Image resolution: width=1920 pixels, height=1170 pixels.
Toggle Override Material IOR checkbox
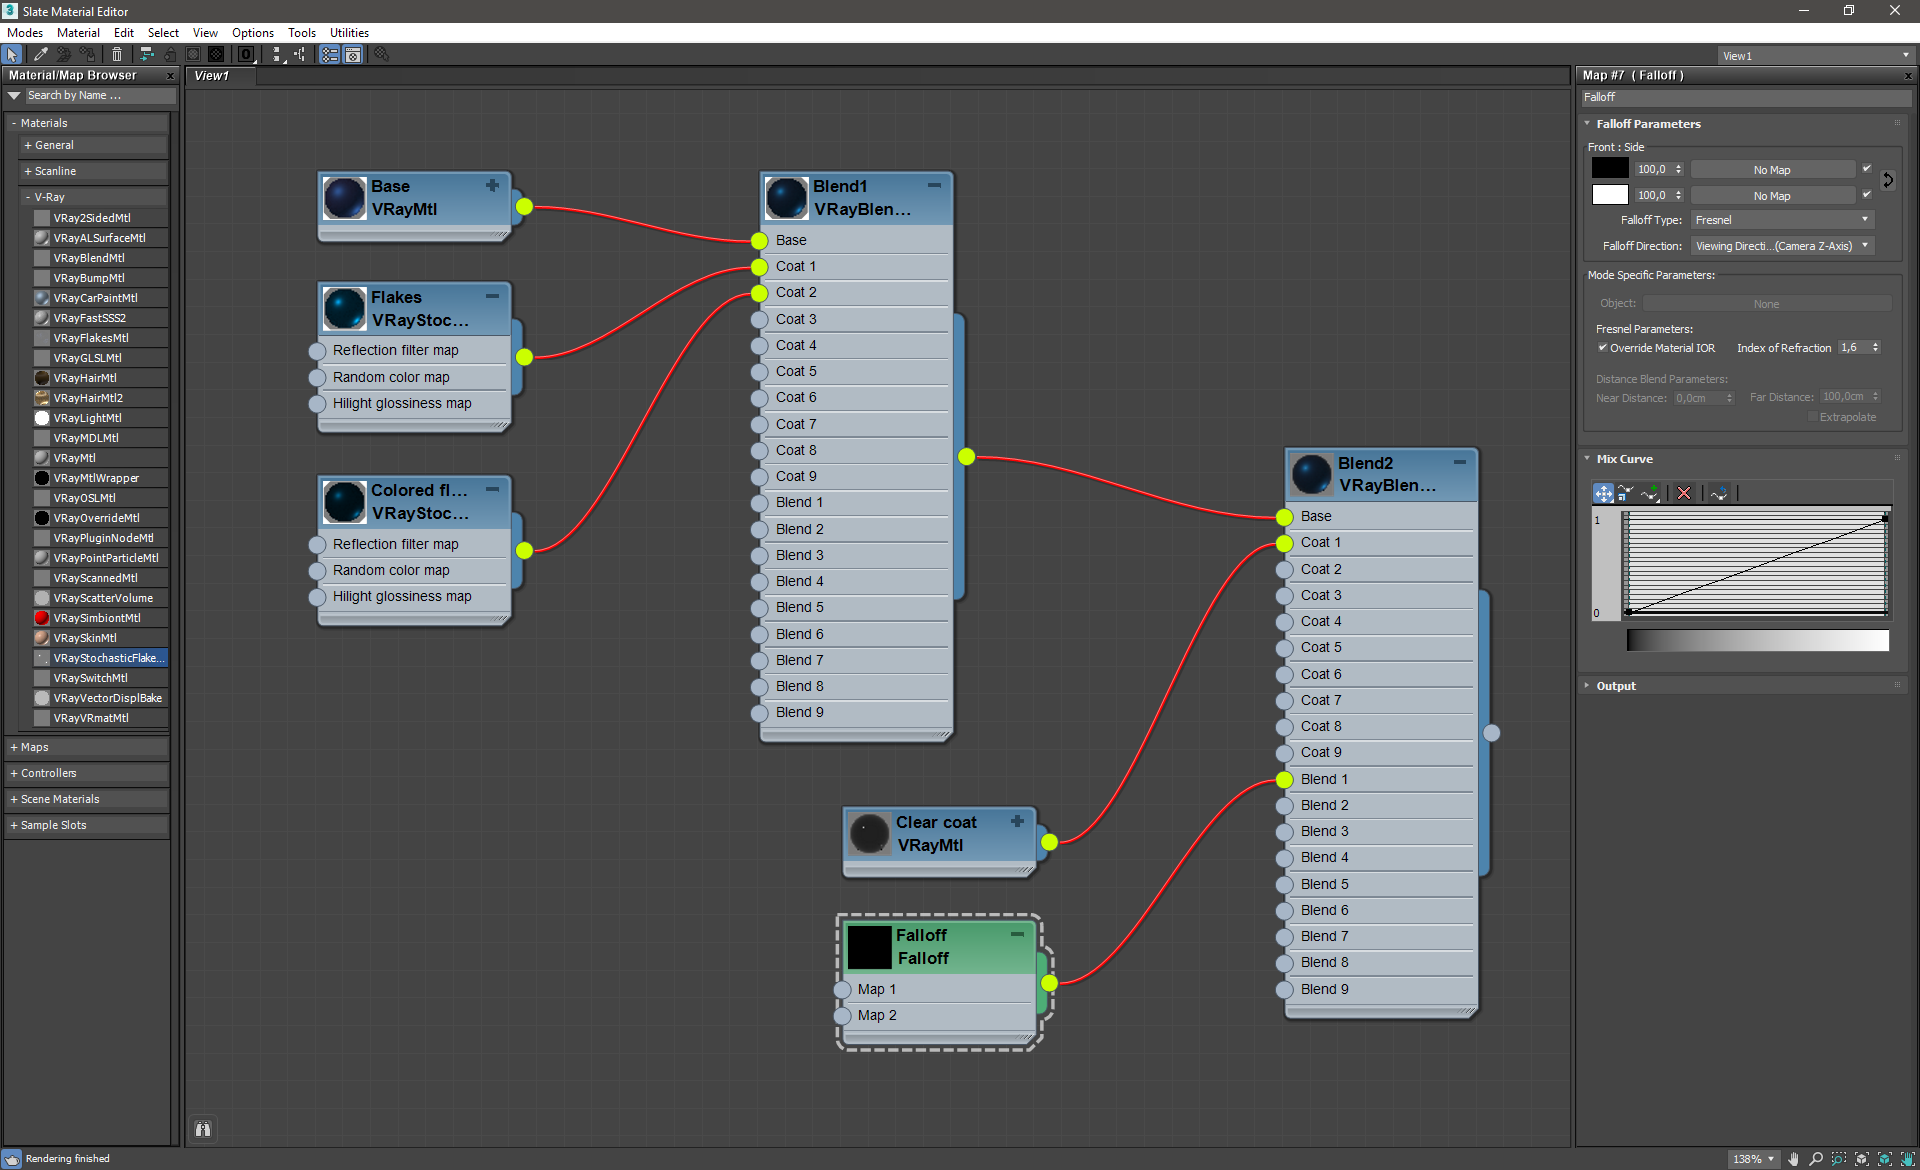click(1602, 348)
